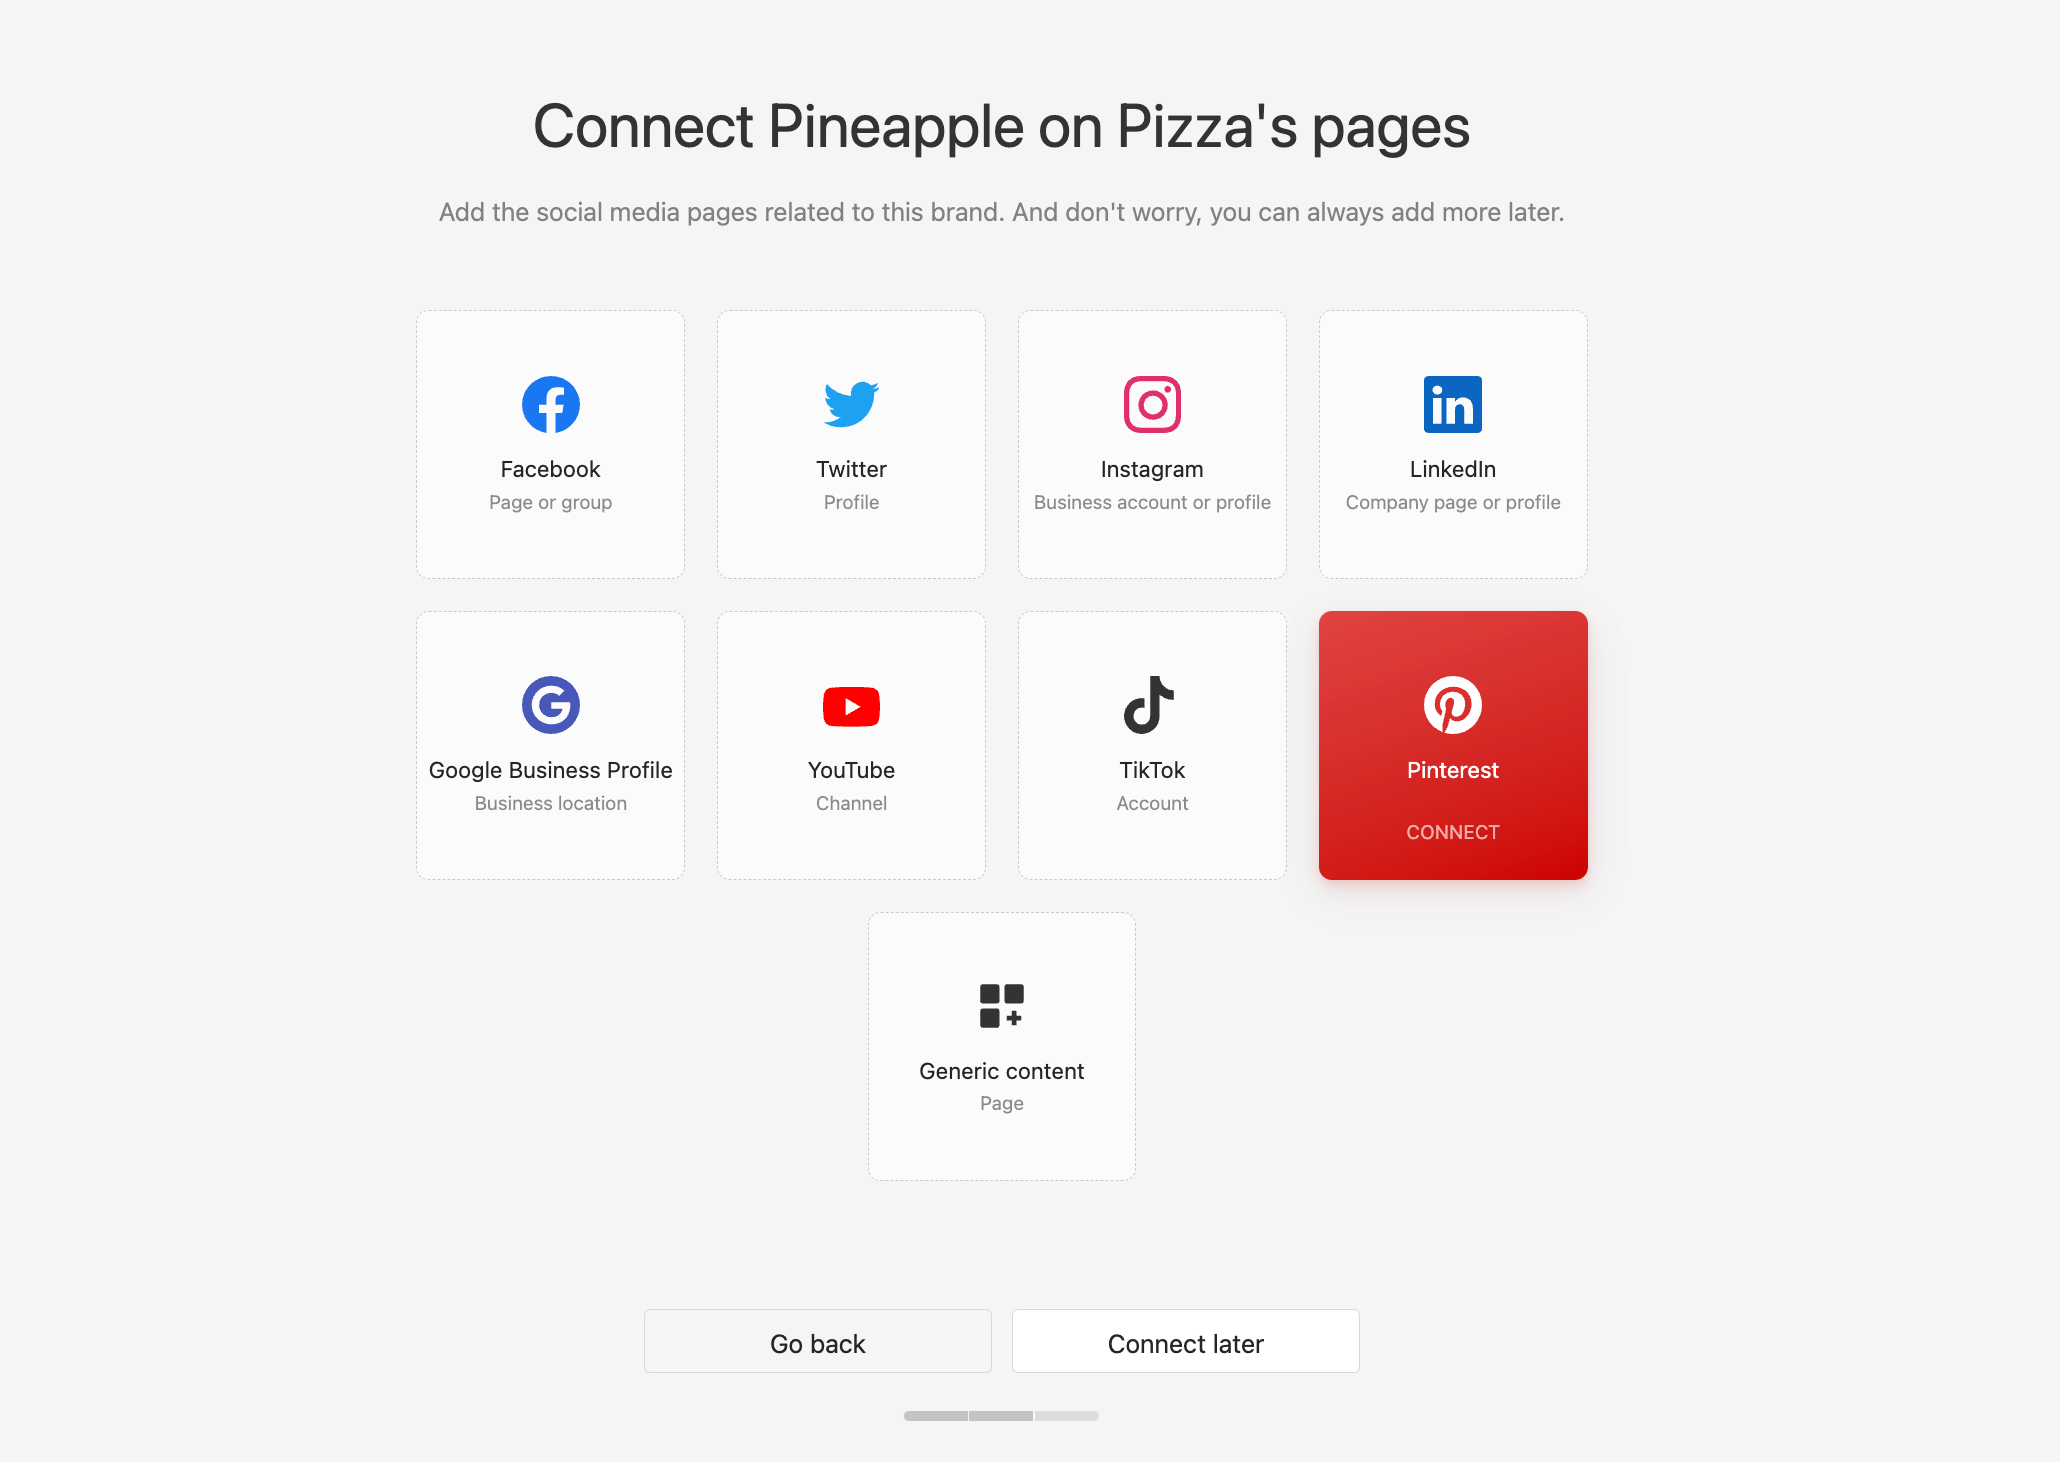Click the Go back button
2060x1462 pixels.
point(818,1342)
